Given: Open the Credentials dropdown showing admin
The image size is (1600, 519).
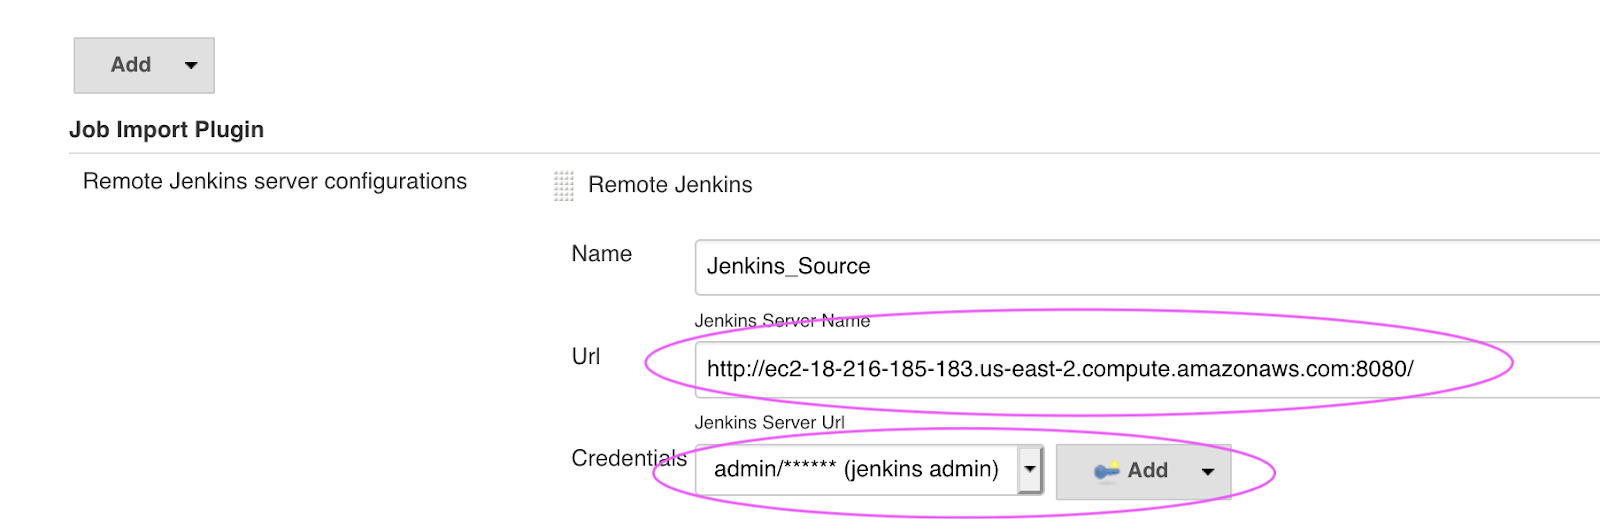Looking at the screenshot, I should 869,470.
